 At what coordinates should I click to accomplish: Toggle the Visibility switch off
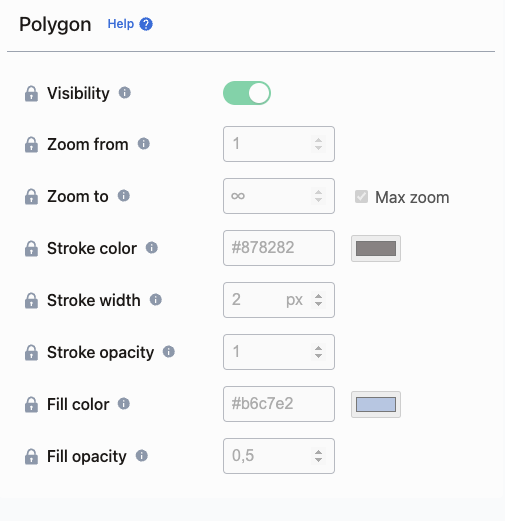[x=247, y=93]
